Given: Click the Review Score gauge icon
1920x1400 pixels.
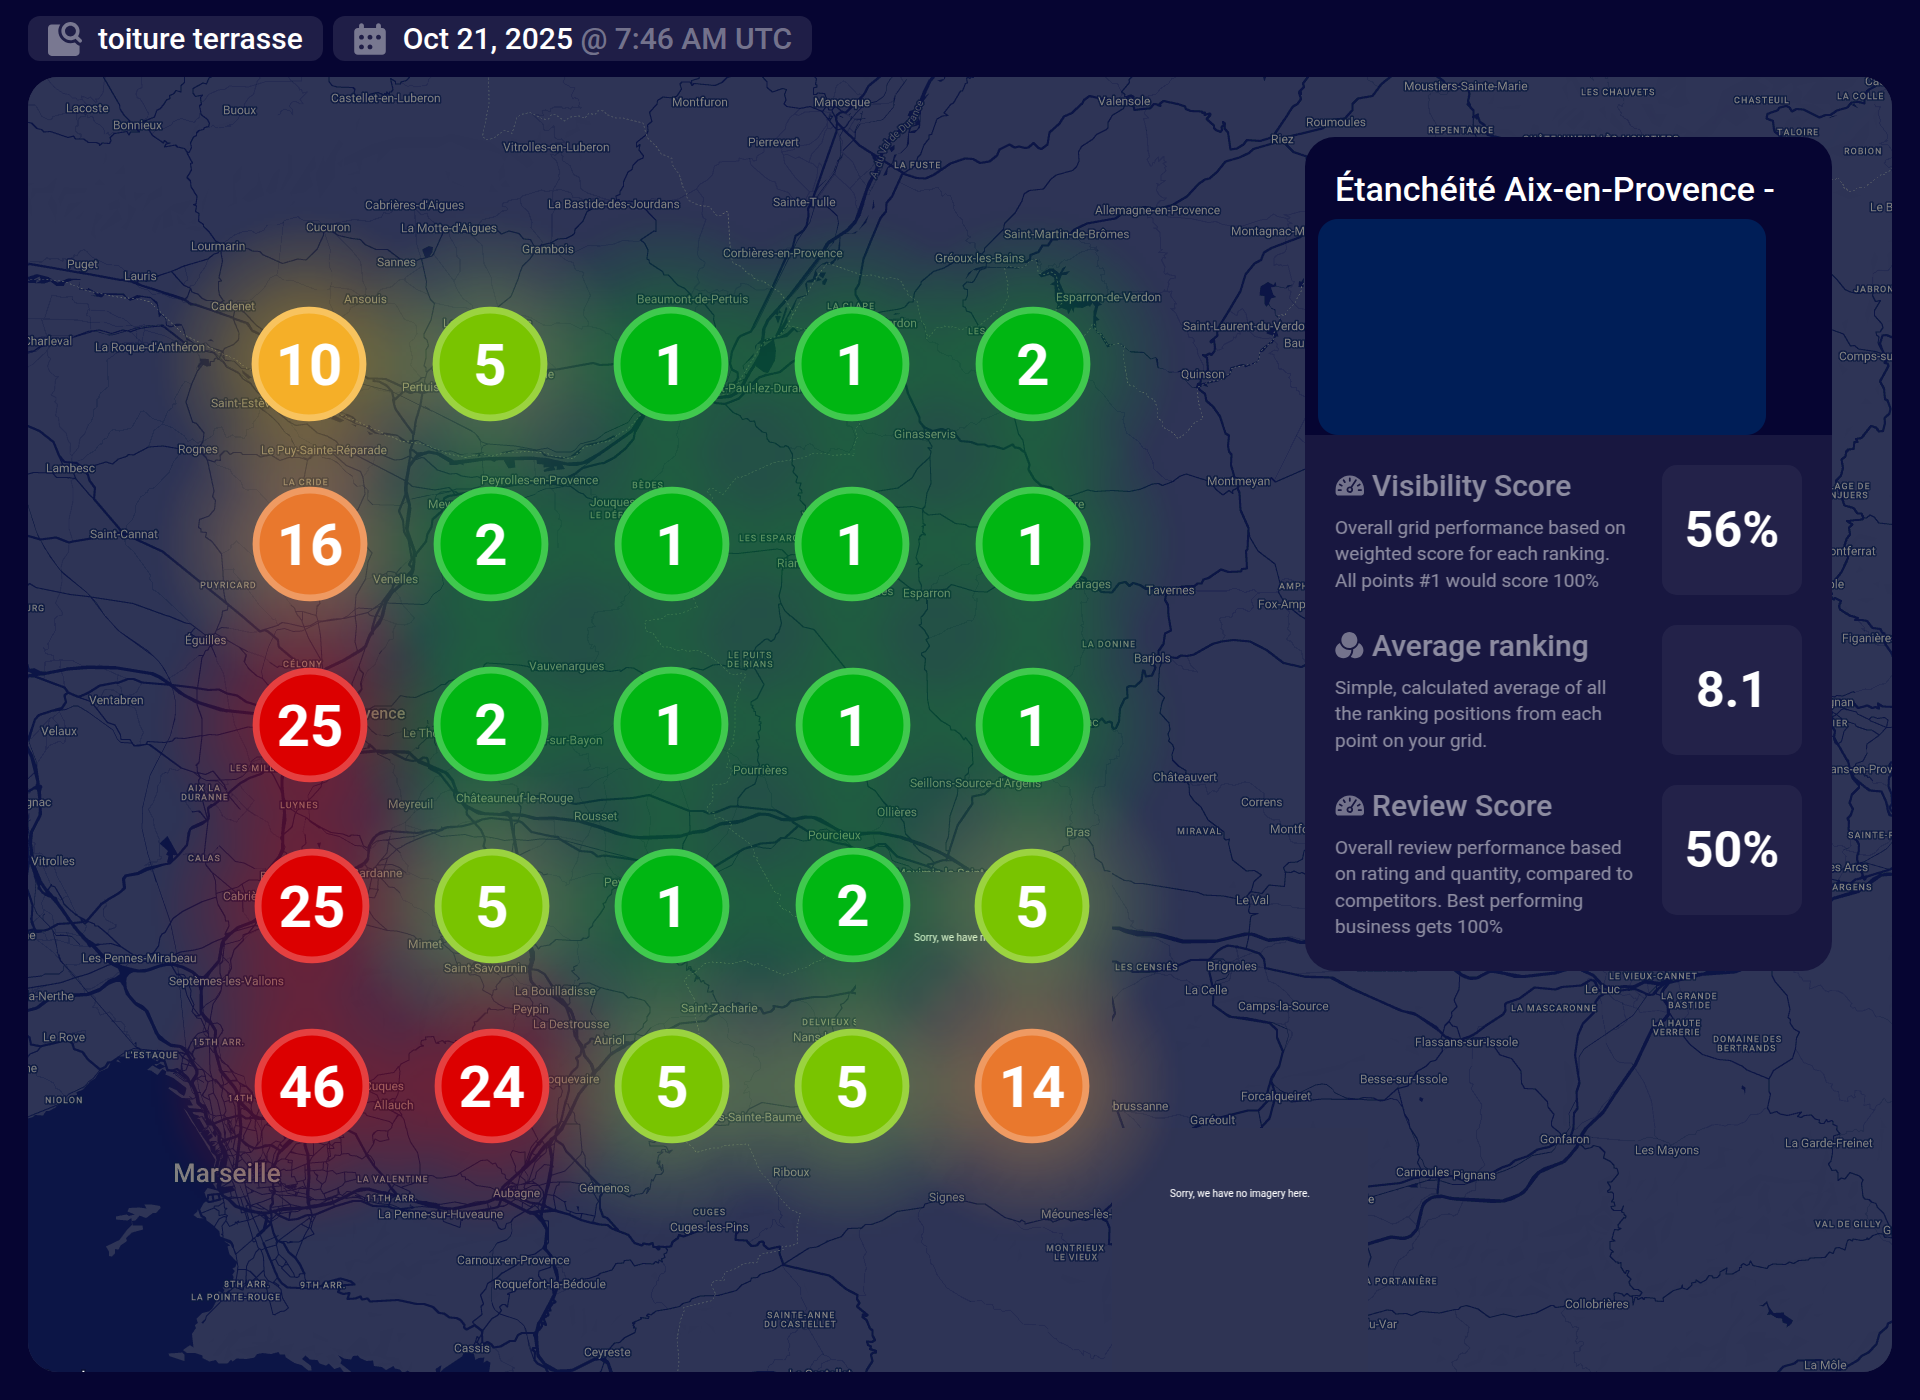Looking at the screenshot, I should coord(1349,806).
